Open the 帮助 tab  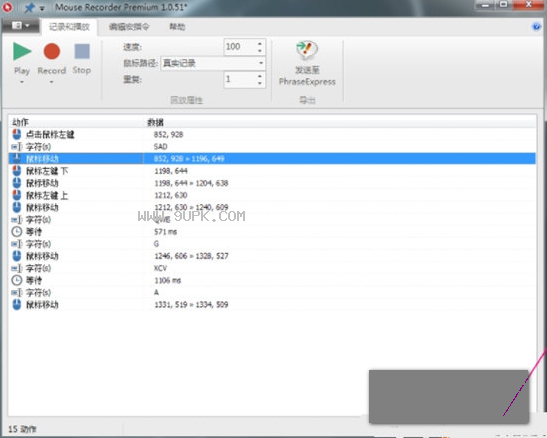coord(177,27)
